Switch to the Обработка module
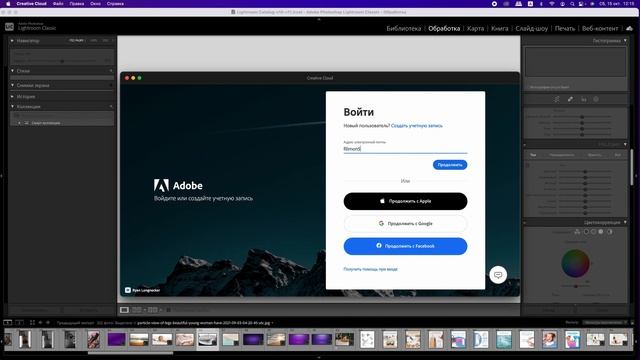The image size is (640, 360). [444, 29]
